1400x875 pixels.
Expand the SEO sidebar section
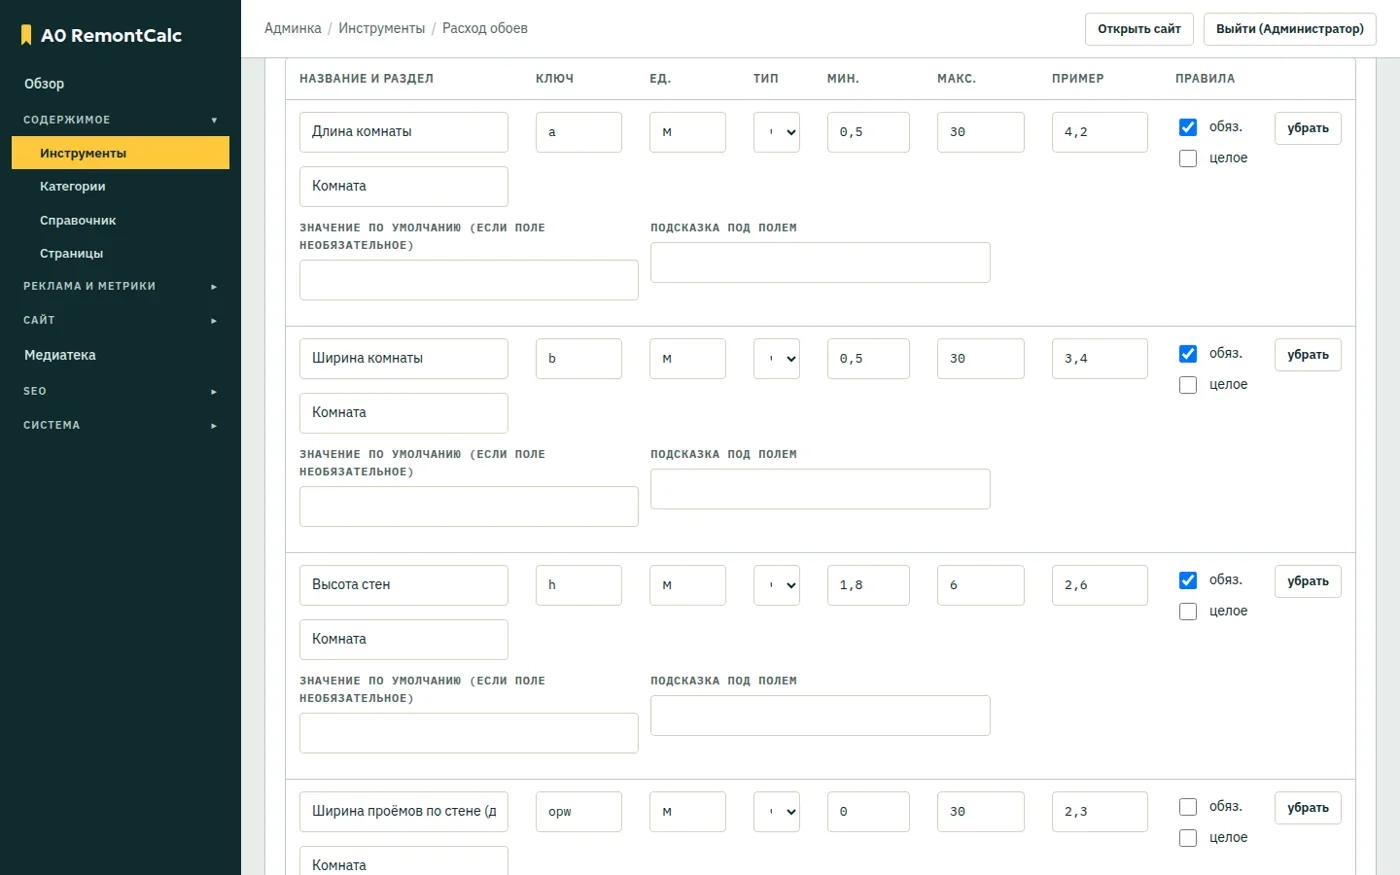[x=120, y=391]
